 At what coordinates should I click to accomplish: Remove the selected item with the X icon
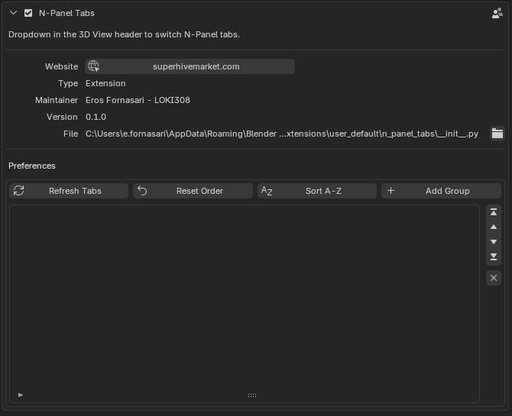(x=494, y=278)
